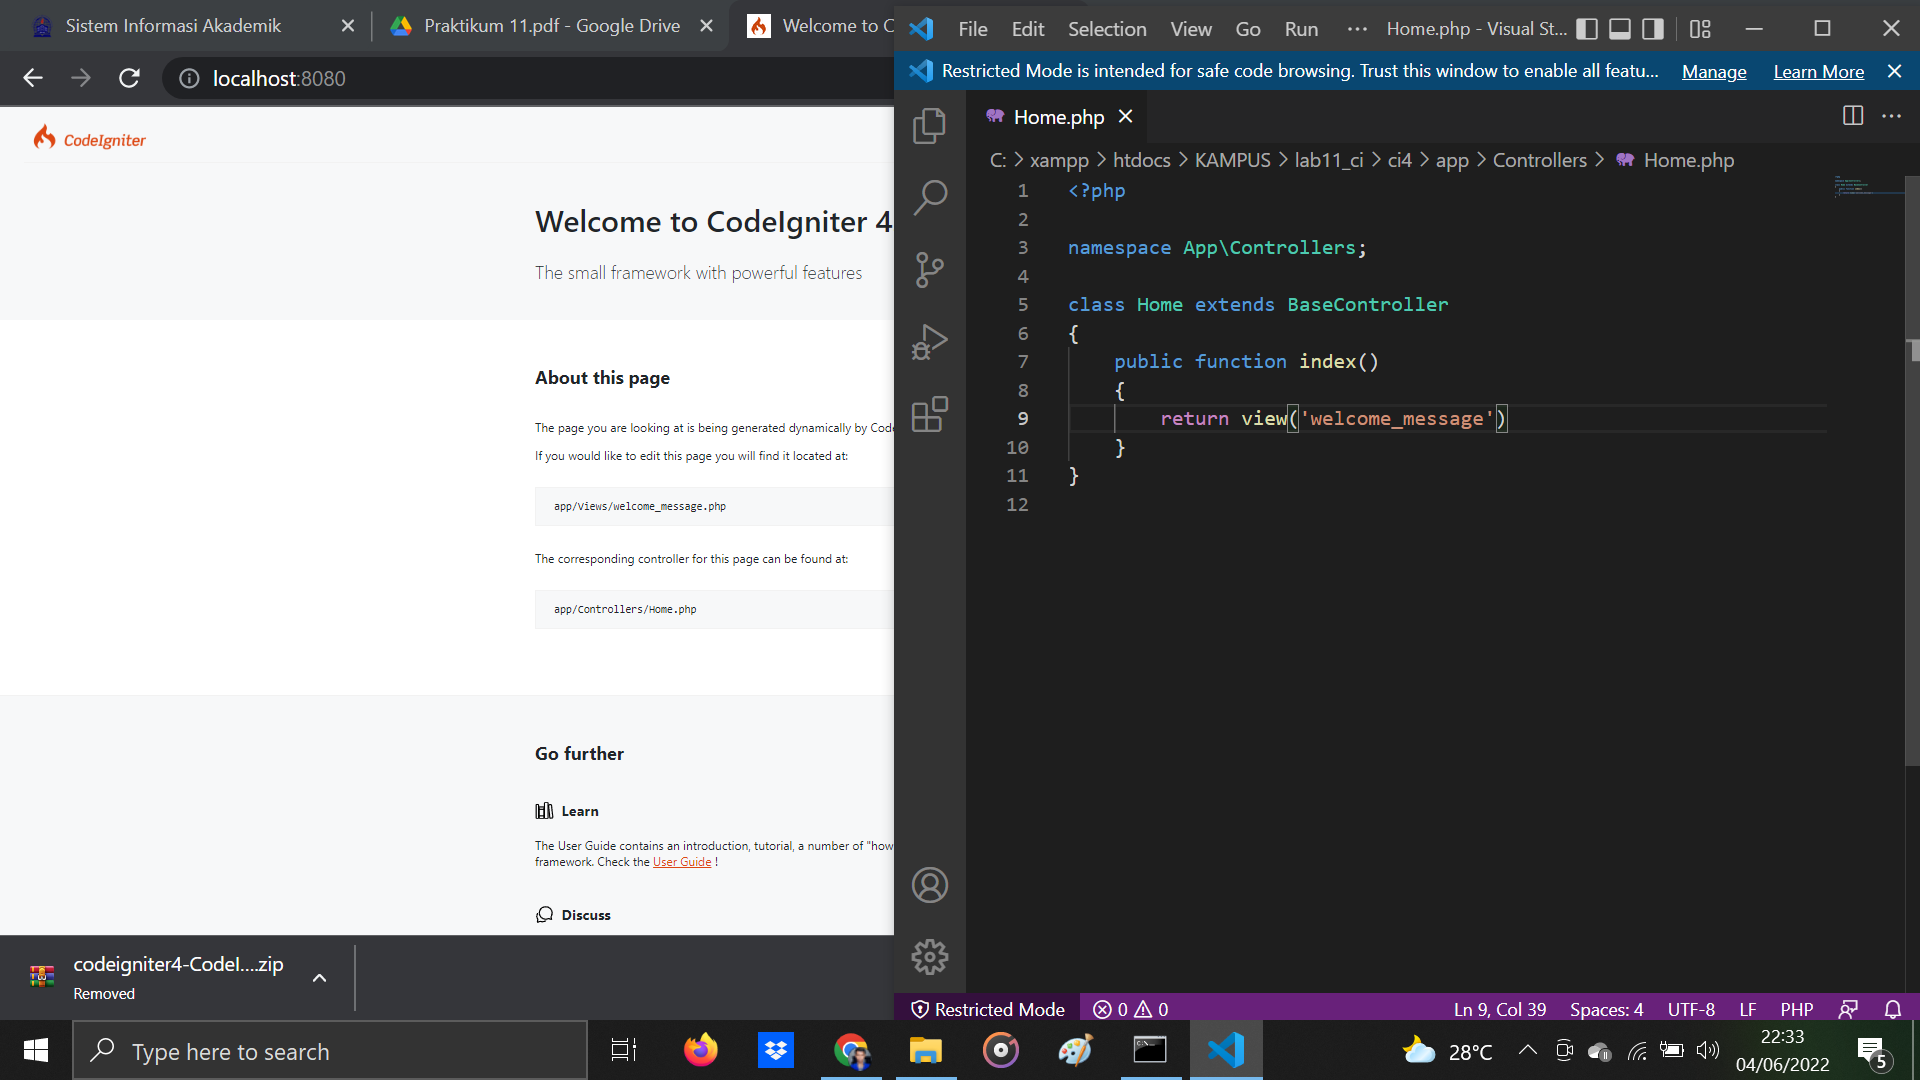This screenshot has width=1920, height=1080.
Task: Open the Run and Debug panel
Action: point(929,342)
